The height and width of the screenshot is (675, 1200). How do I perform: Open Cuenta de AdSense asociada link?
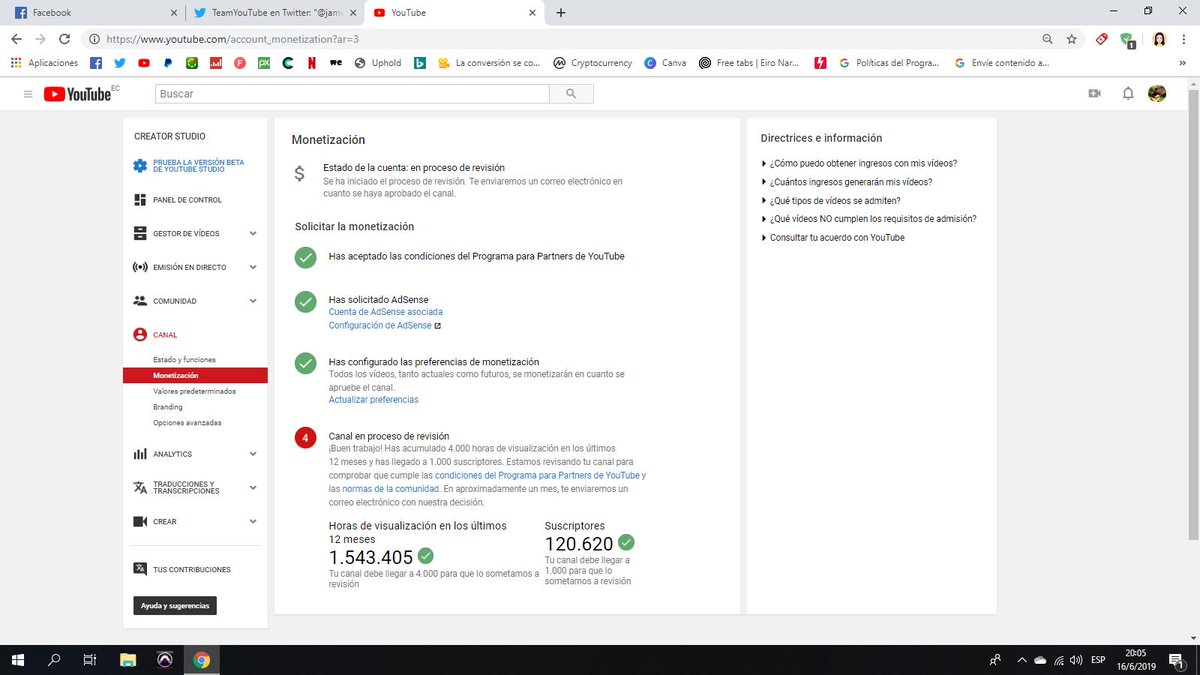tap(386, 312)
